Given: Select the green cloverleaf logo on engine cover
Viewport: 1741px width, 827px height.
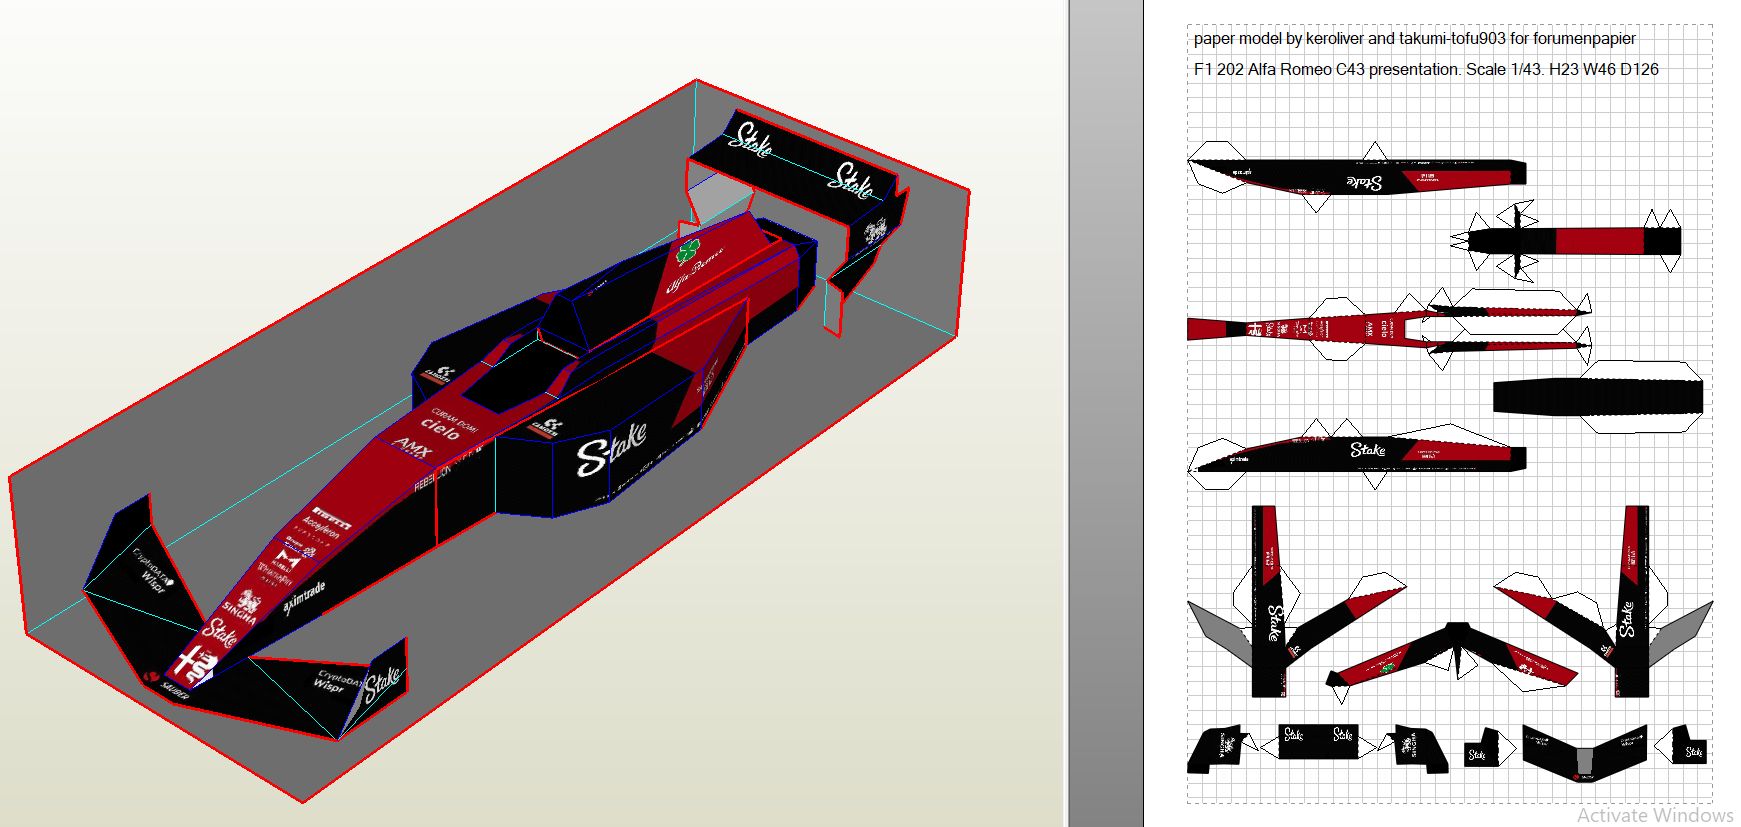Looking at the screenshot, I should pos(689,250).
